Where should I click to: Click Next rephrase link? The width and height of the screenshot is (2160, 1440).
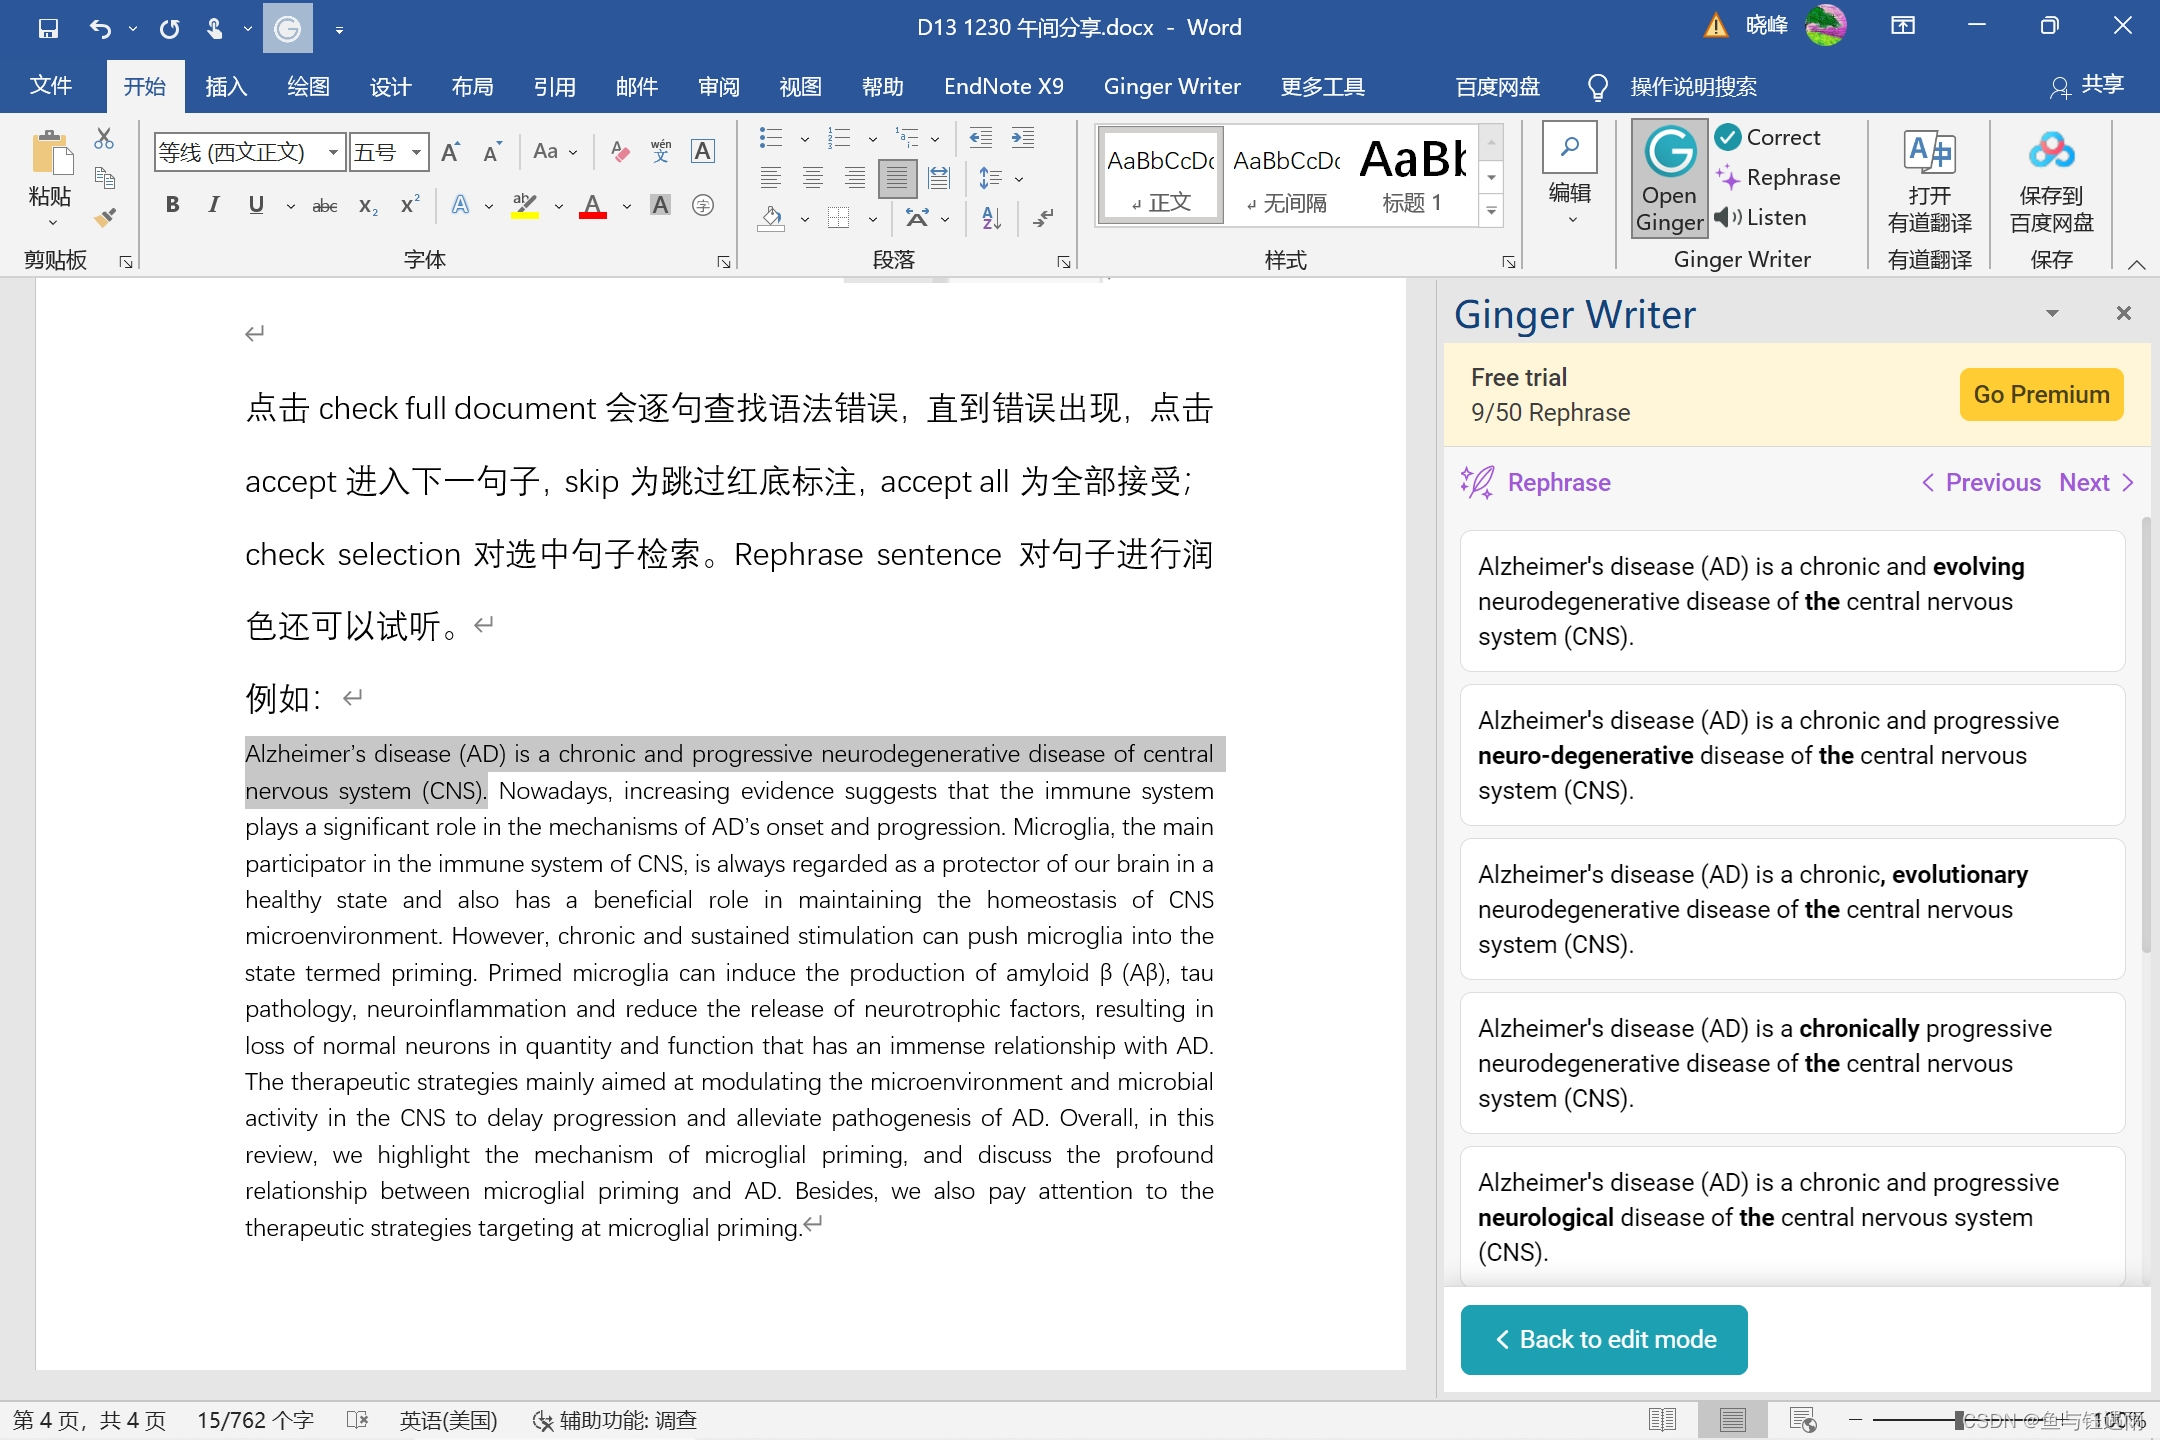(x=2097, y=482)
